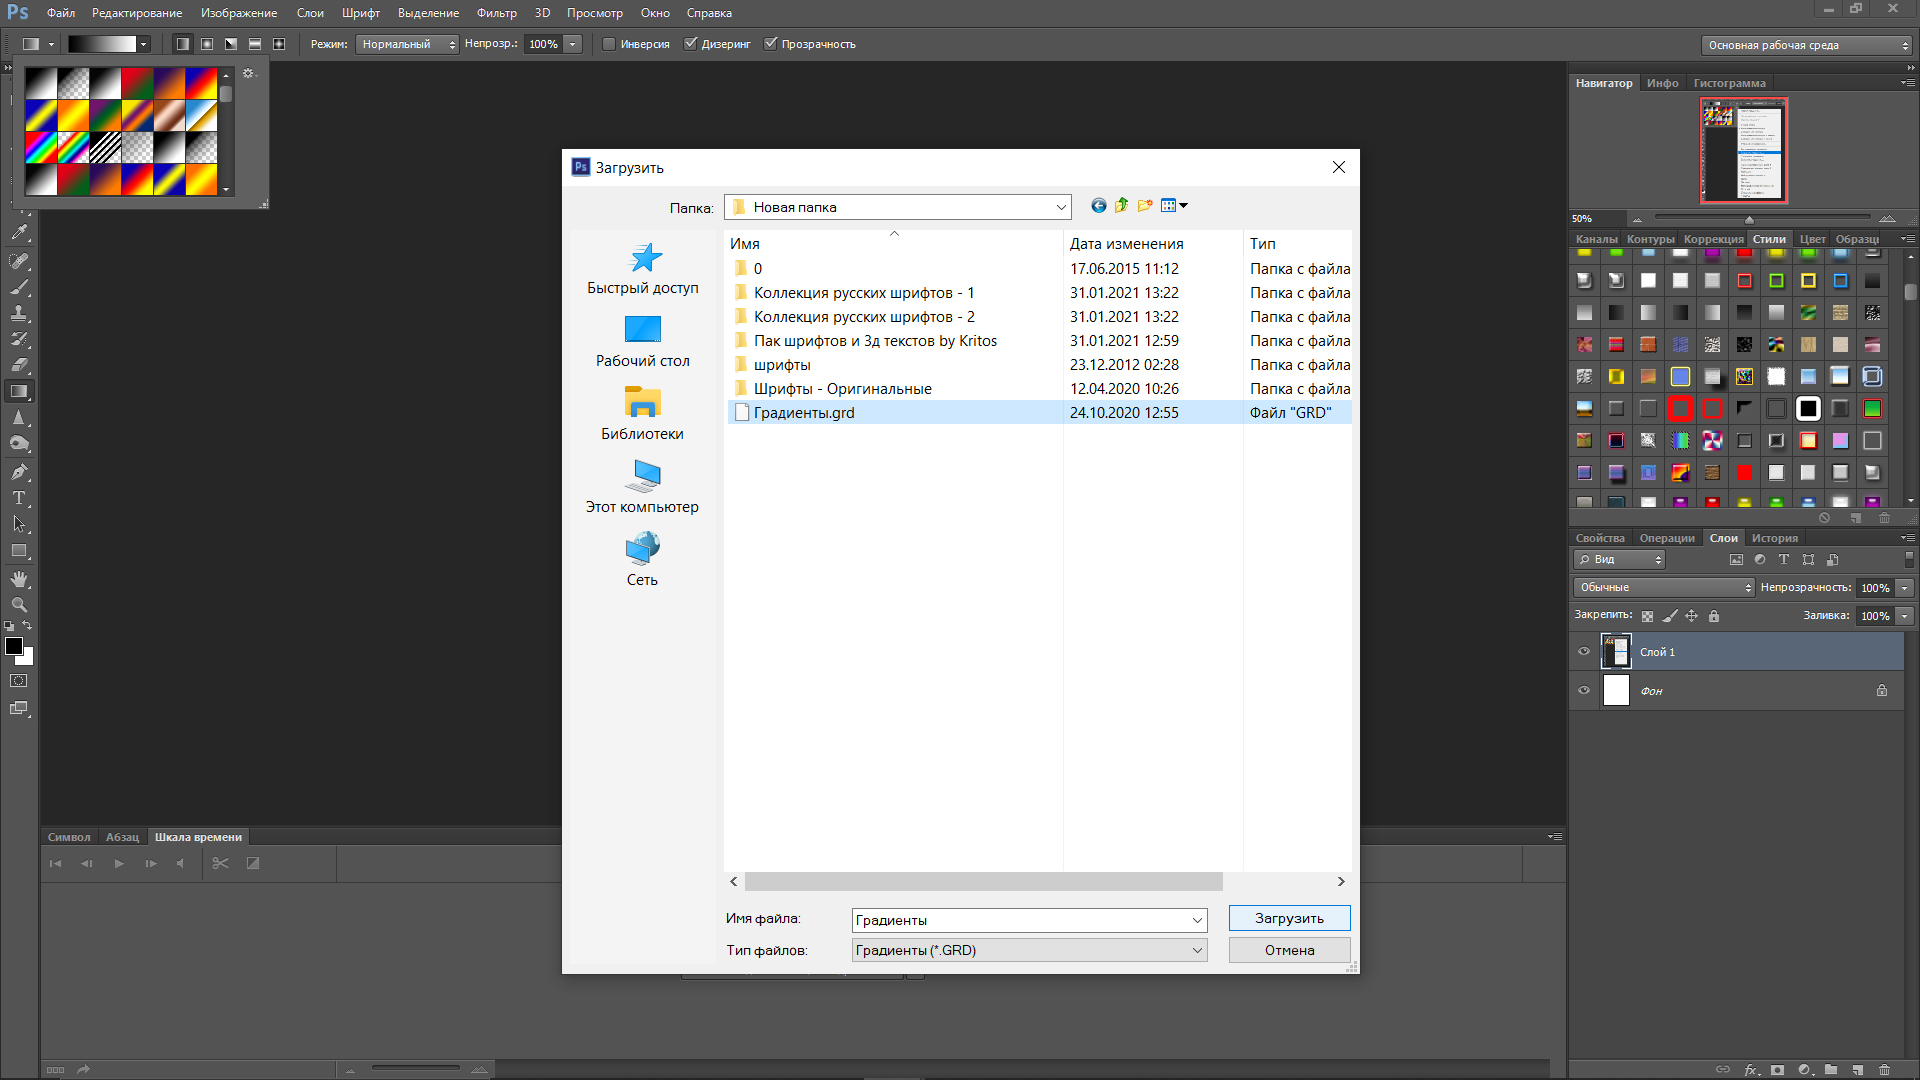Open Libraries location in sidebar
The height and width of the screenshot is (1080, 1920).
coord(643,415)
